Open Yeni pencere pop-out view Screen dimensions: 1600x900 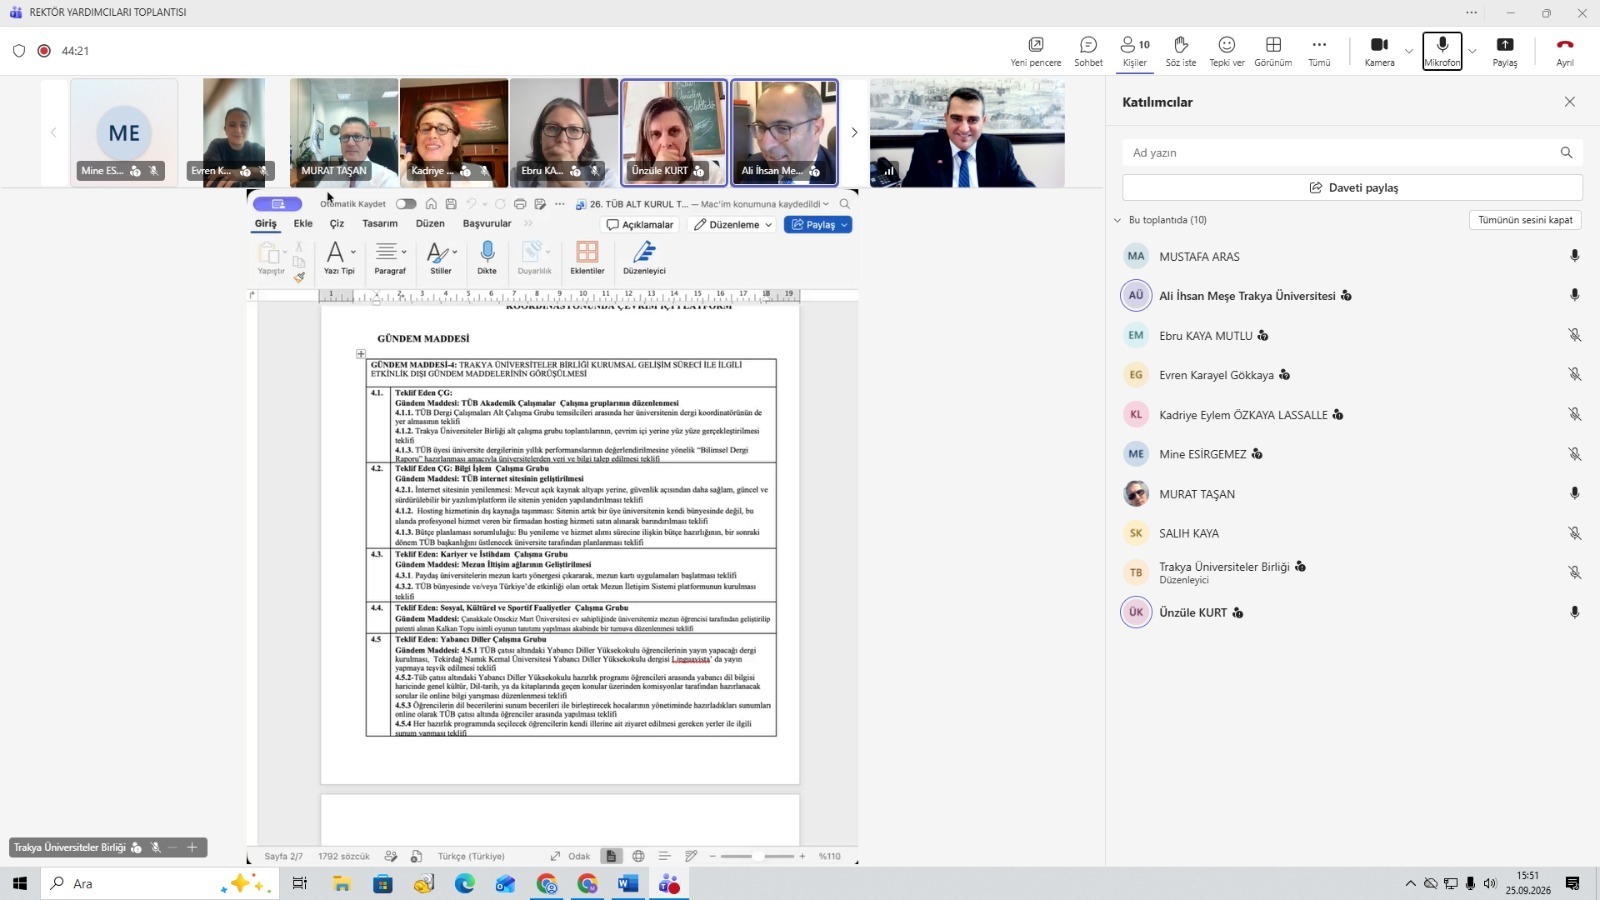(x=1035, y=51)
